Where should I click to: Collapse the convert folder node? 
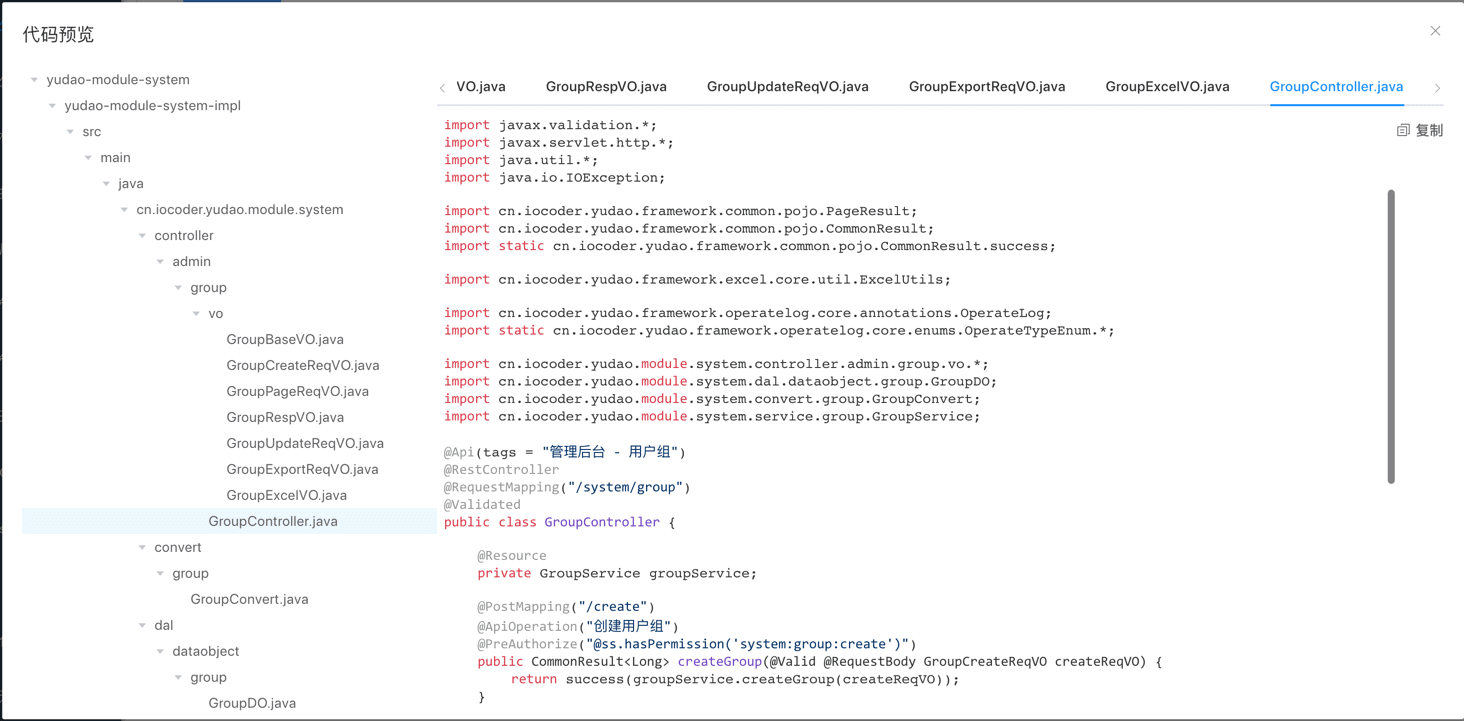coord(143,548)
